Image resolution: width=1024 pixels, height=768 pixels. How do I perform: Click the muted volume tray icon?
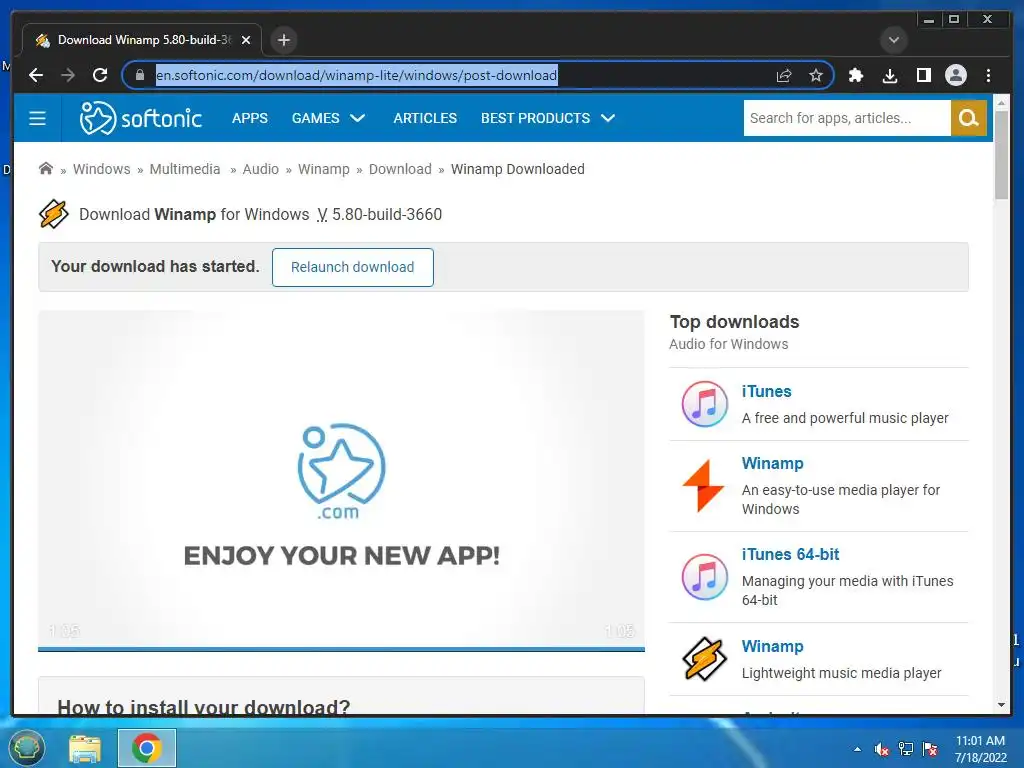[x=881, y=749]
